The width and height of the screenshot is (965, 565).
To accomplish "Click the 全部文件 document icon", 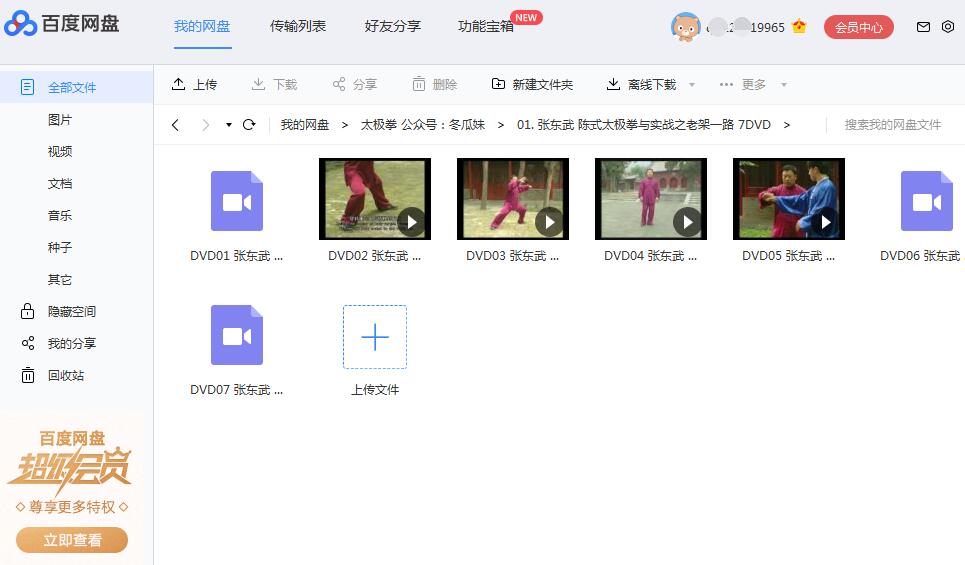I will click(x=28, y=87).
